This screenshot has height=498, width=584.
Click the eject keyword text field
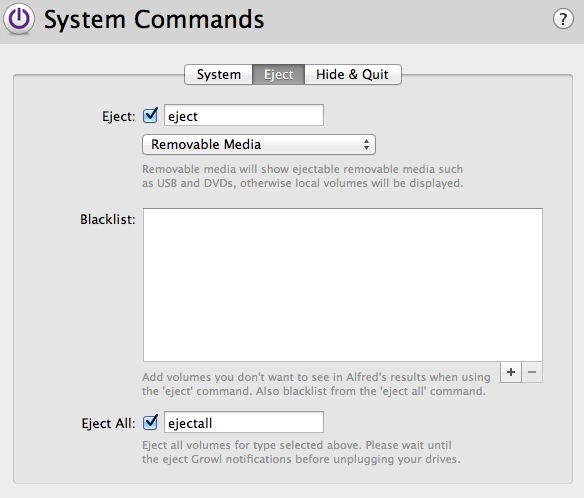click(x=244, y=115)
